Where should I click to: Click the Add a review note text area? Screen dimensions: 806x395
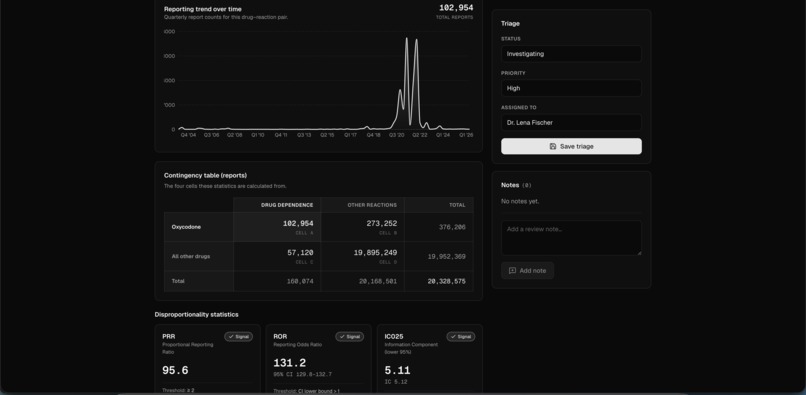coord(571,238)
